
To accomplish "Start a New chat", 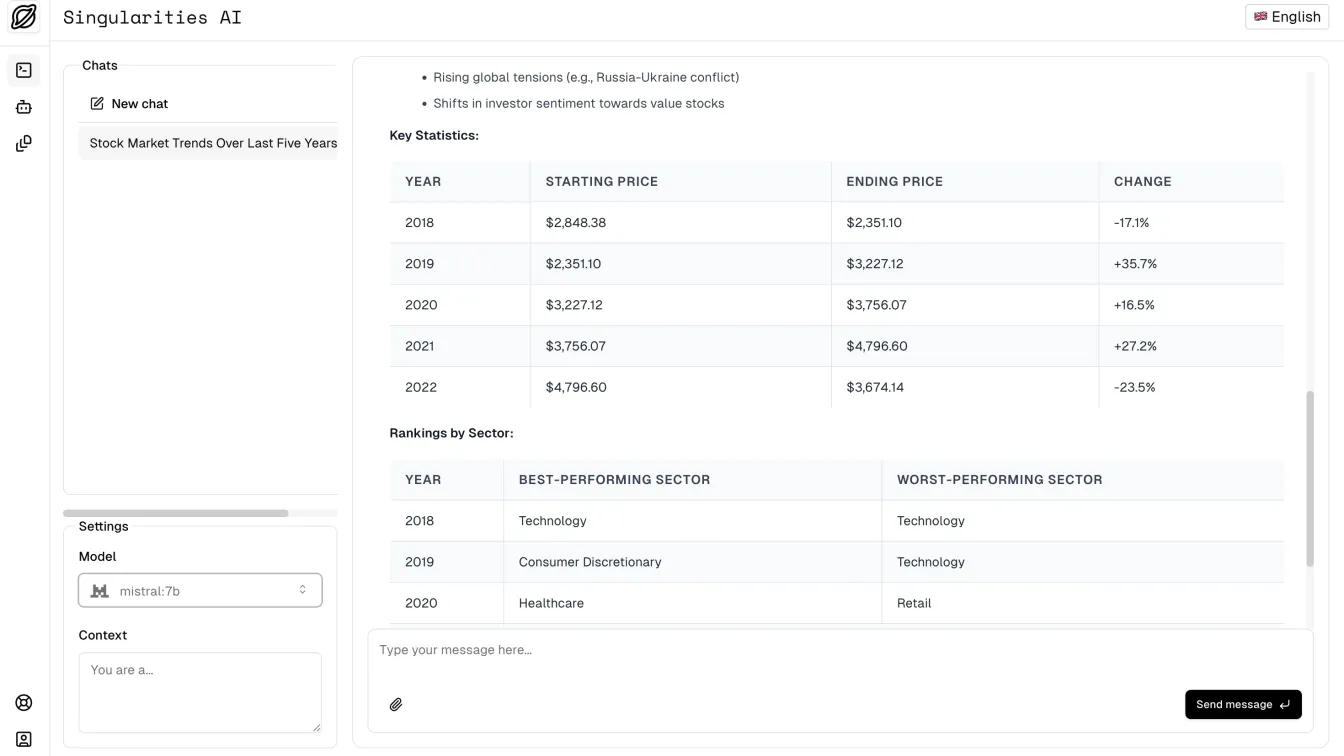I will click(140, 104).
